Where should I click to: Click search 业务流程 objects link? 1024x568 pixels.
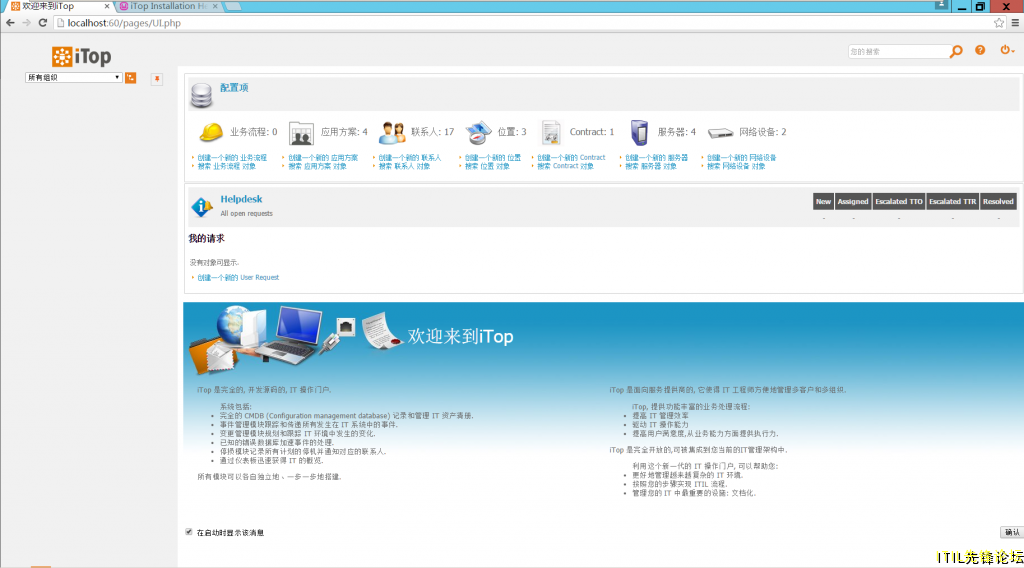(x=227, y=166)
